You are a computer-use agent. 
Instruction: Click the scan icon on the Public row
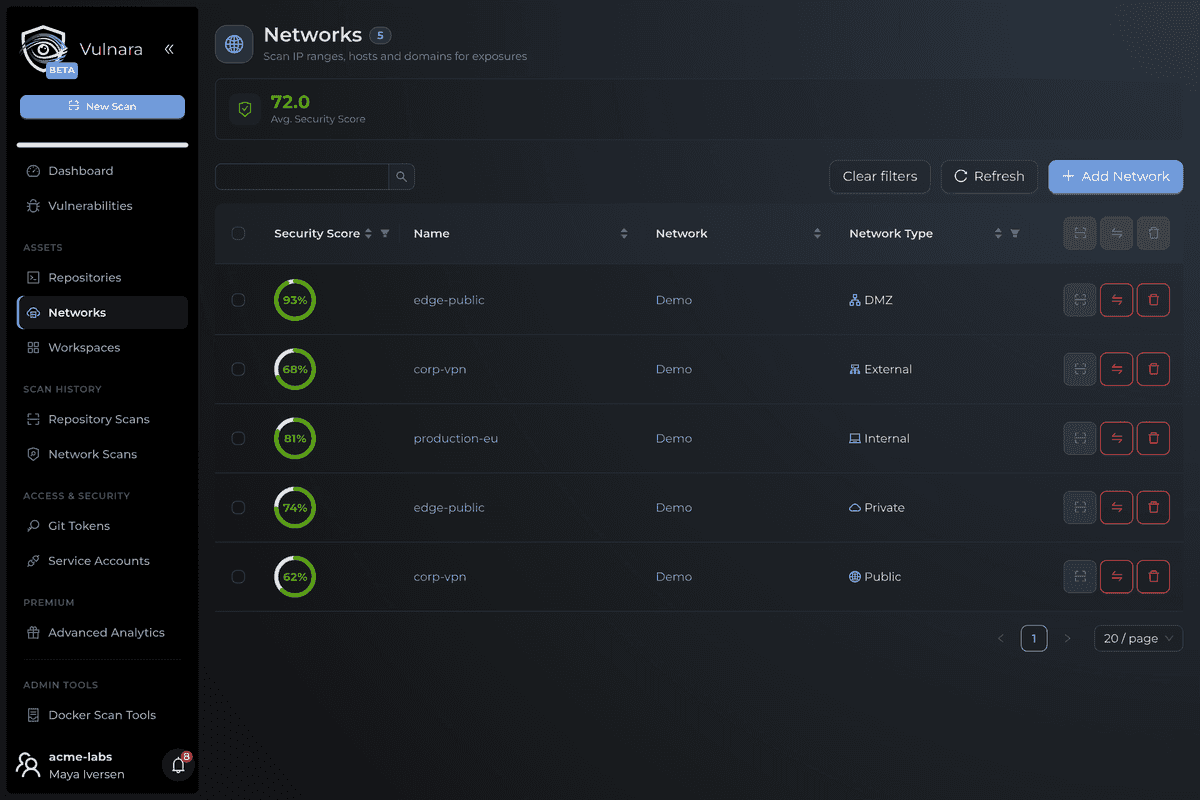(x=1080, y=576)
